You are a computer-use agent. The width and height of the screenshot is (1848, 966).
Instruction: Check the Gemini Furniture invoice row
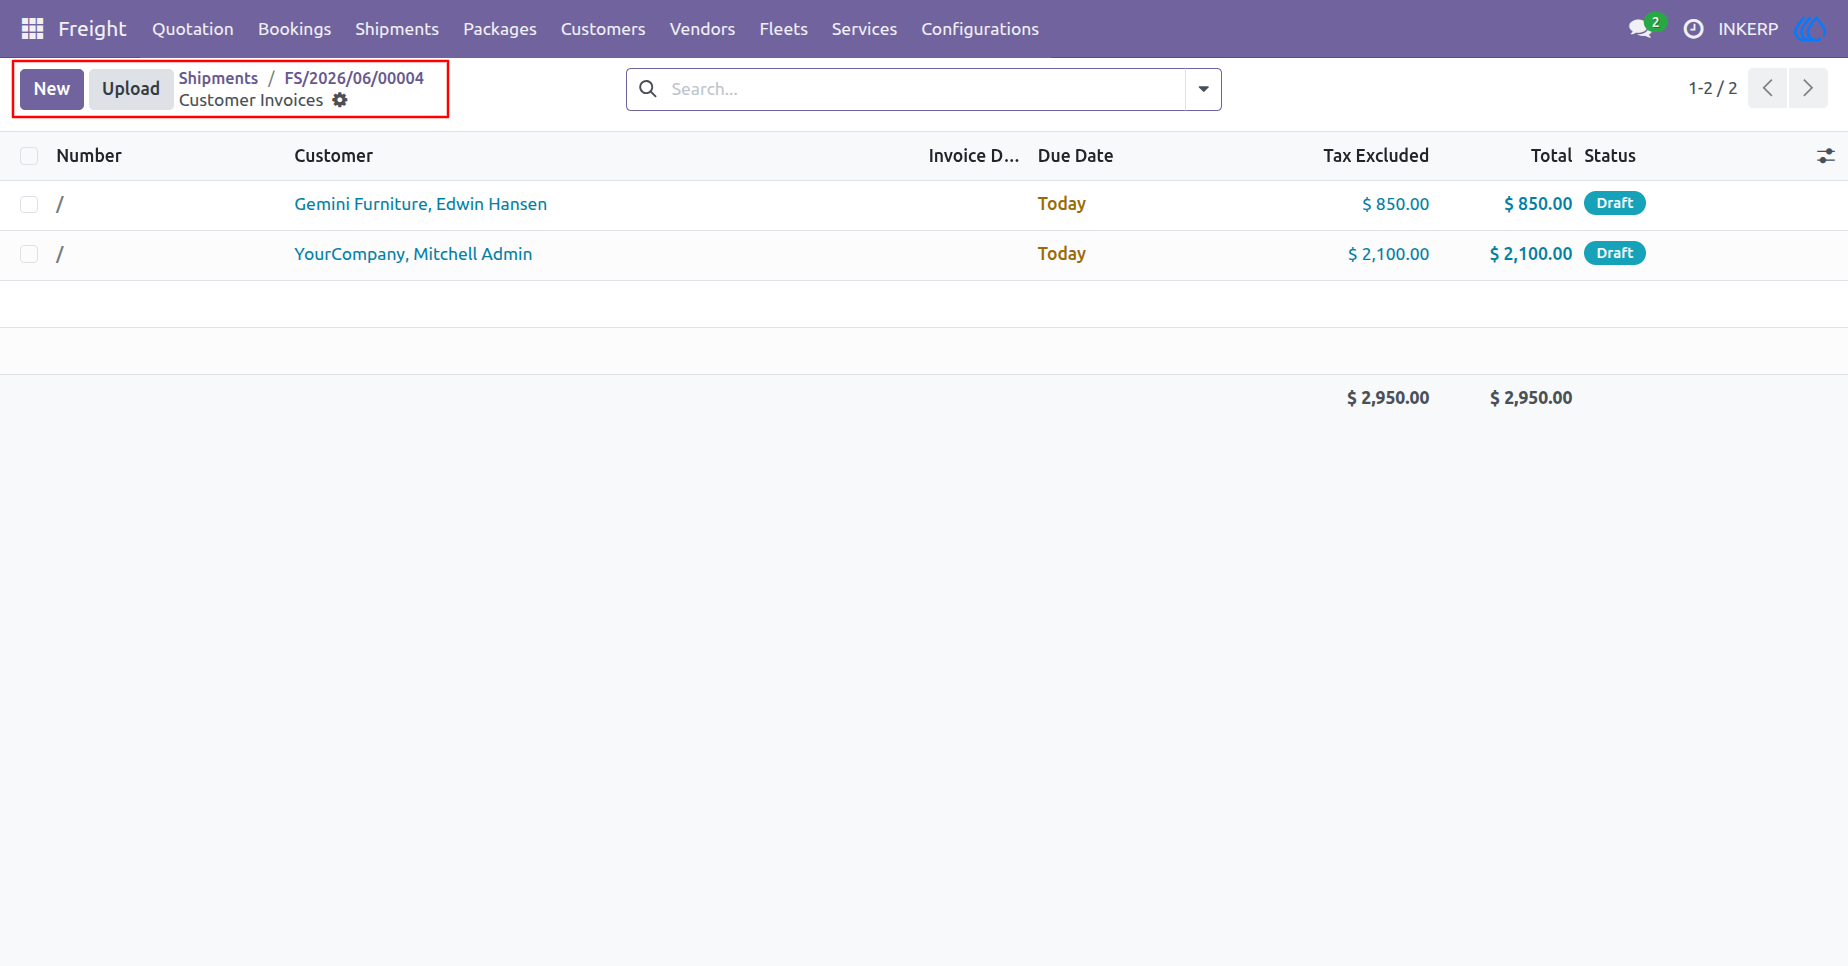pos(29,204)
